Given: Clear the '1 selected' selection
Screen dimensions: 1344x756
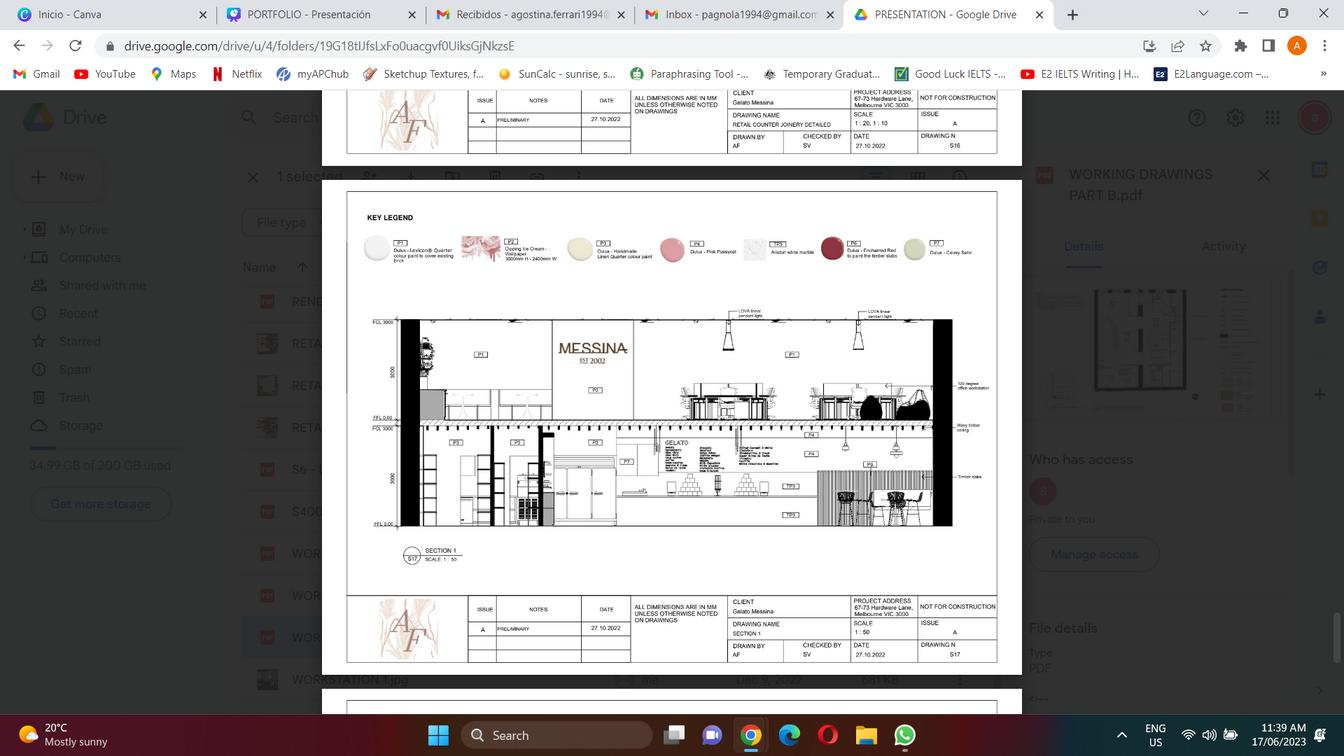Looking at the screenshot, I should coord(253,177).
